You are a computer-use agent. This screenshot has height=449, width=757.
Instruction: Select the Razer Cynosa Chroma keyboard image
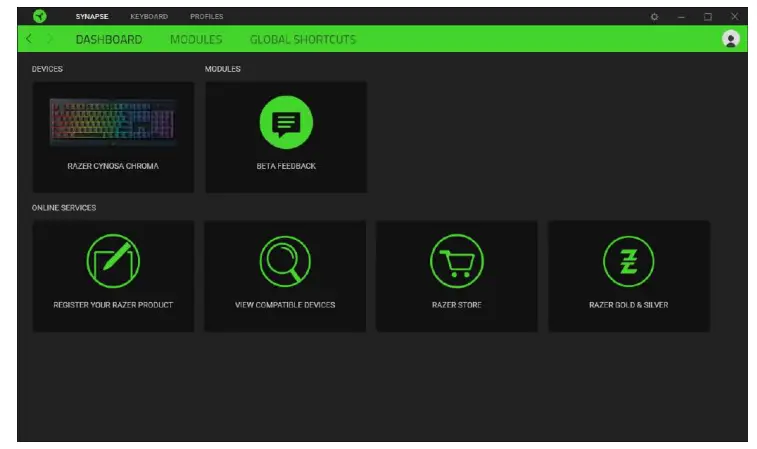(x=113, y=122)
